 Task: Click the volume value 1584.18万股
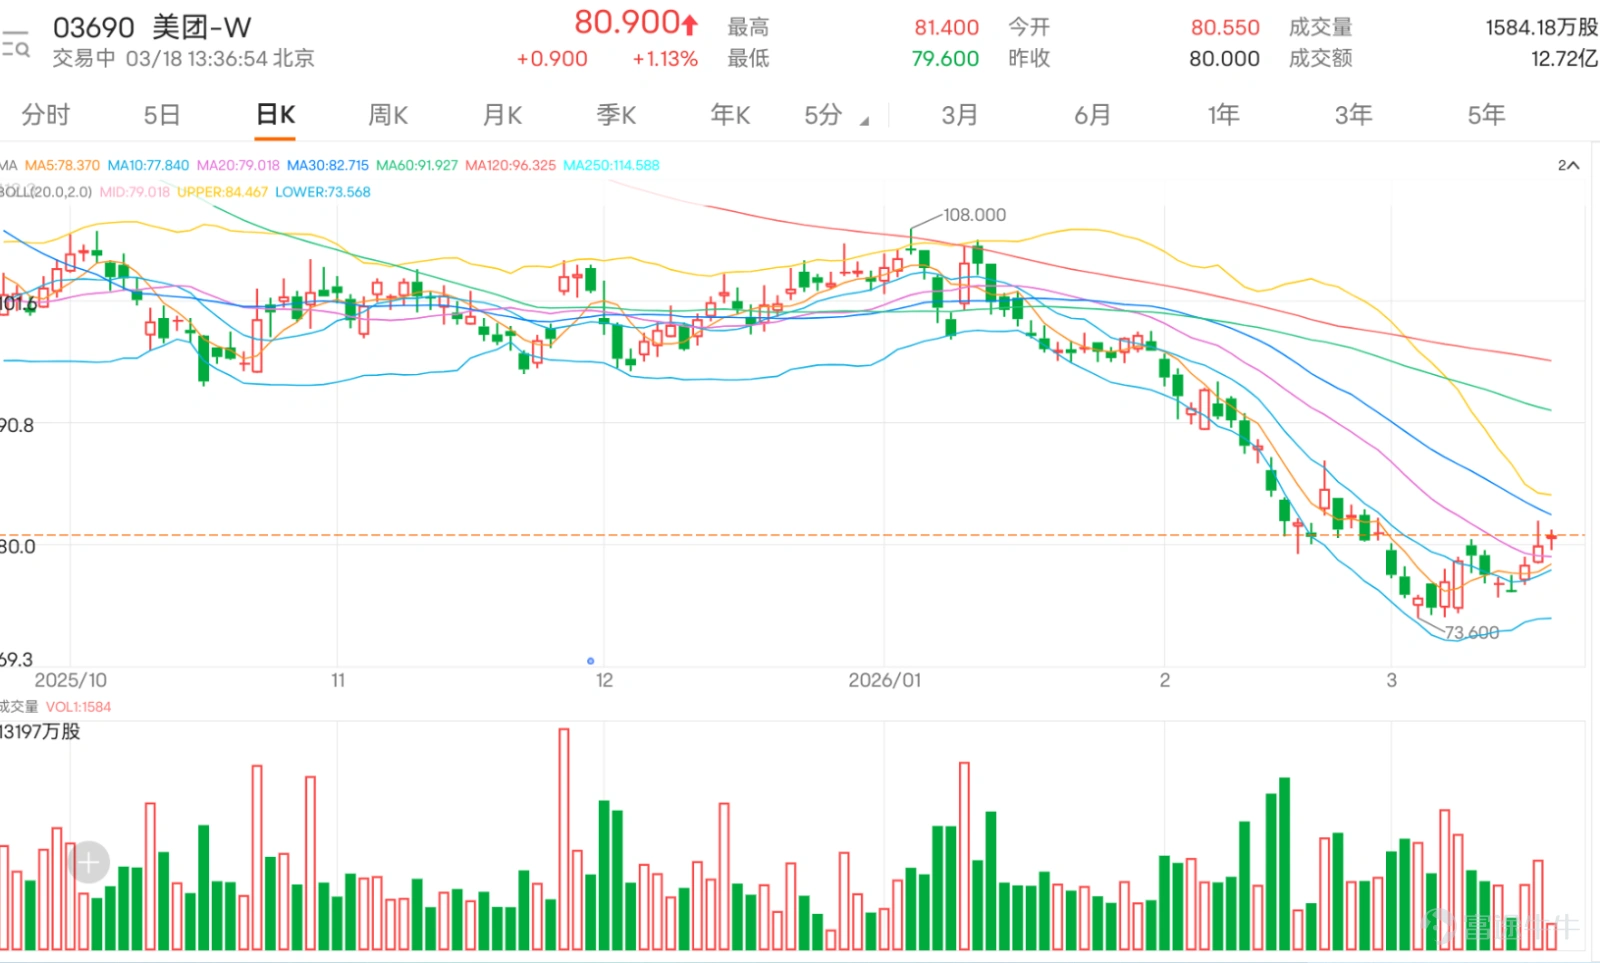1541,28
